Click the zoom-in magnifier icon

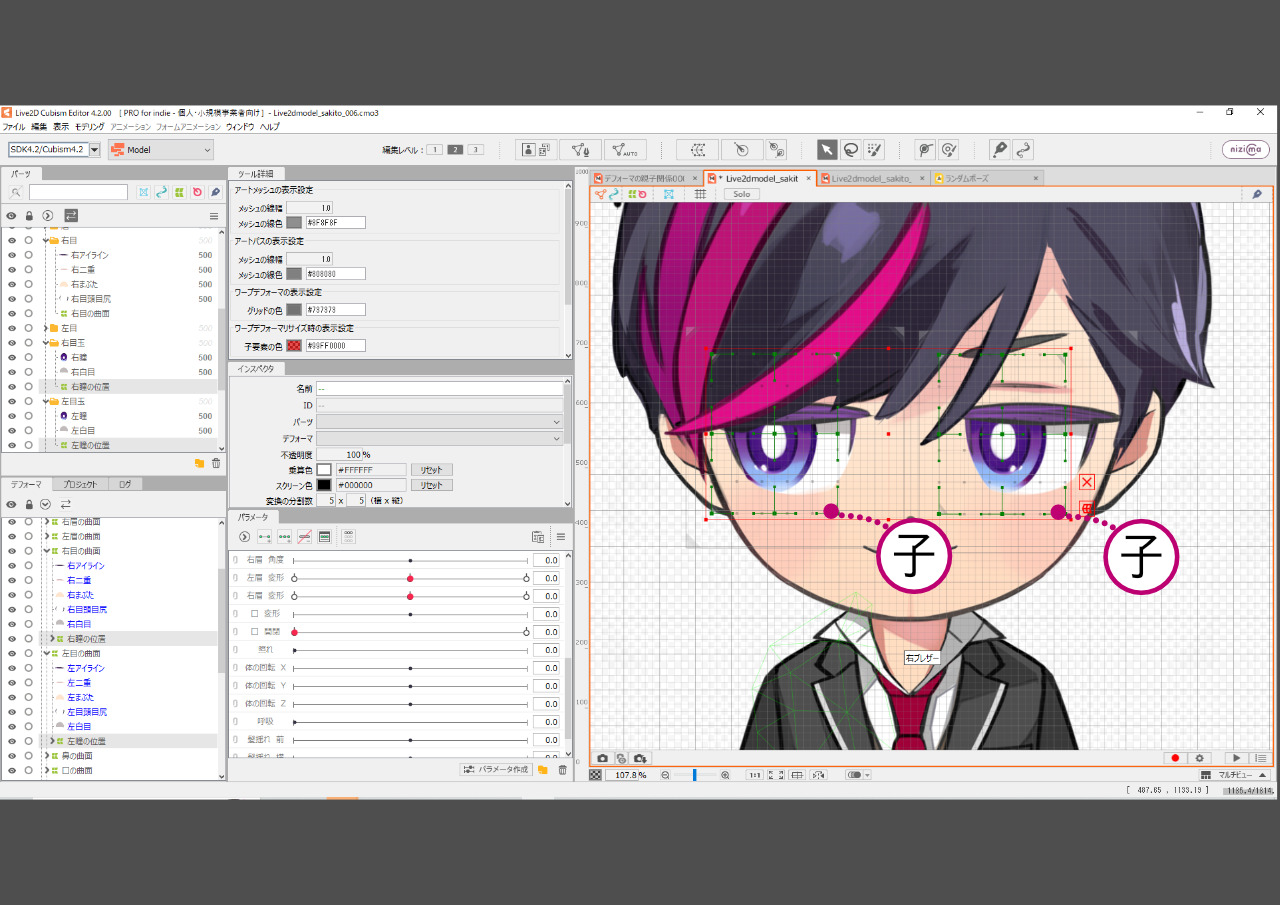(x=725, y=775)
